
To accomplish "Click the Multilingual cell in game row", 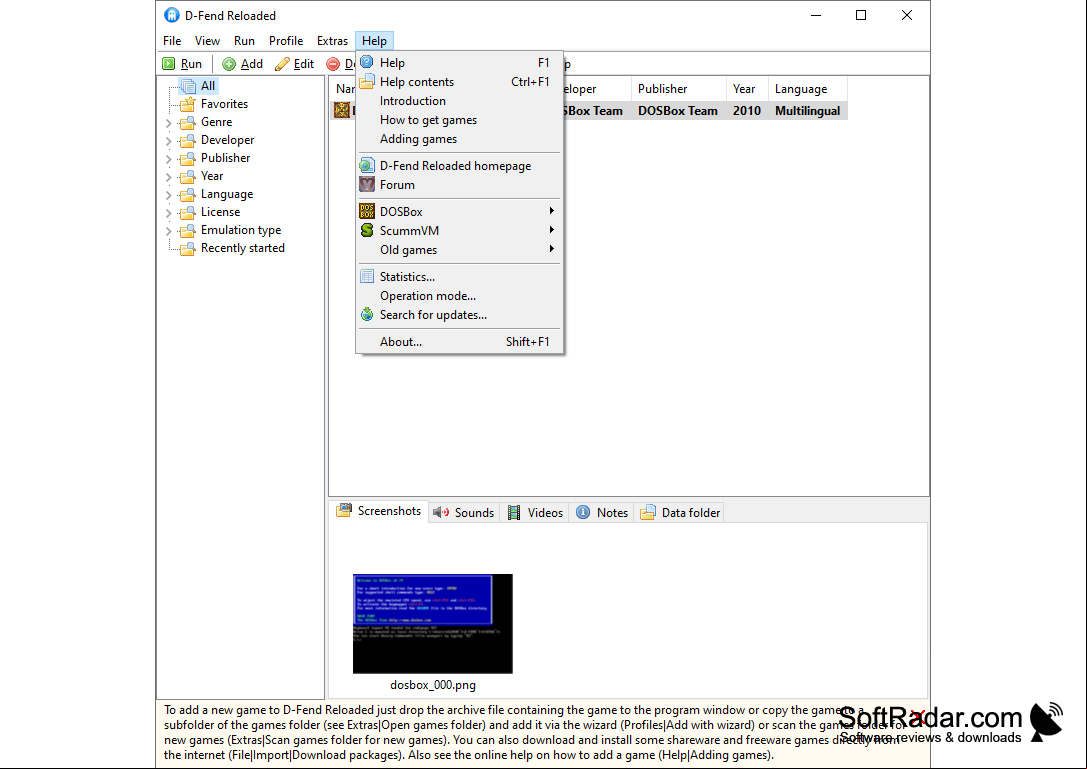I will 808,111.
